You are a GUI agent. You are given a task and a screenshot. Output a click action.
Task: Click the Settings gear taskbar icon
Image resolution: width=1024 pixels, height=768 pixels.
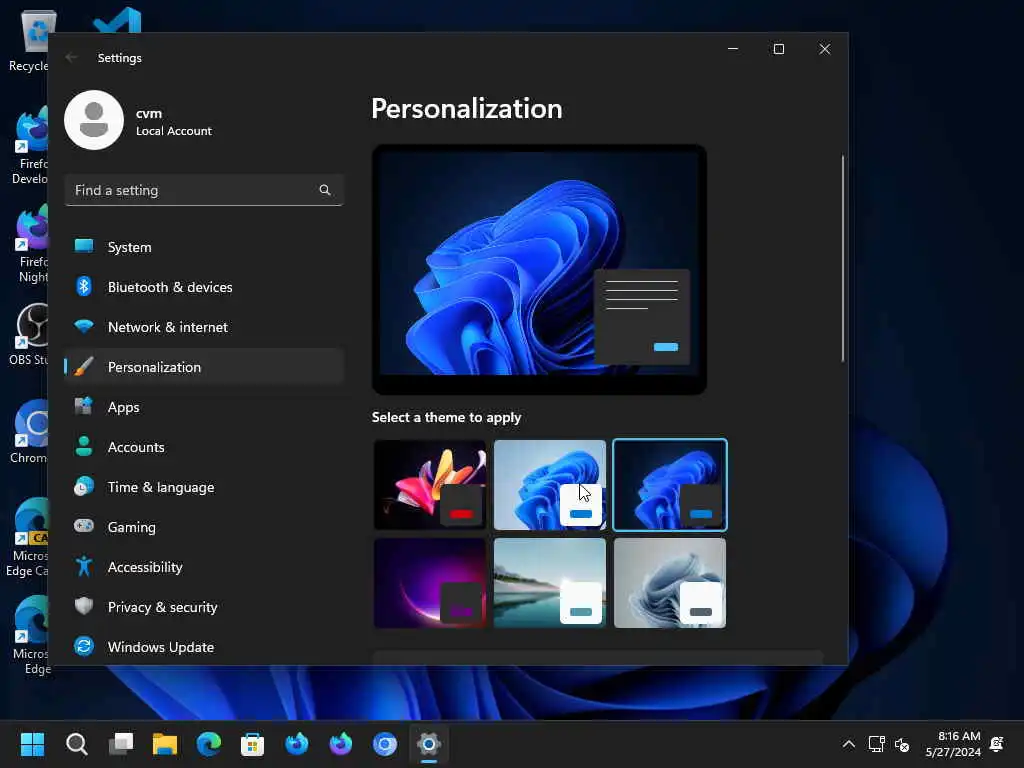pyautogui.click(x=429, y=744)
